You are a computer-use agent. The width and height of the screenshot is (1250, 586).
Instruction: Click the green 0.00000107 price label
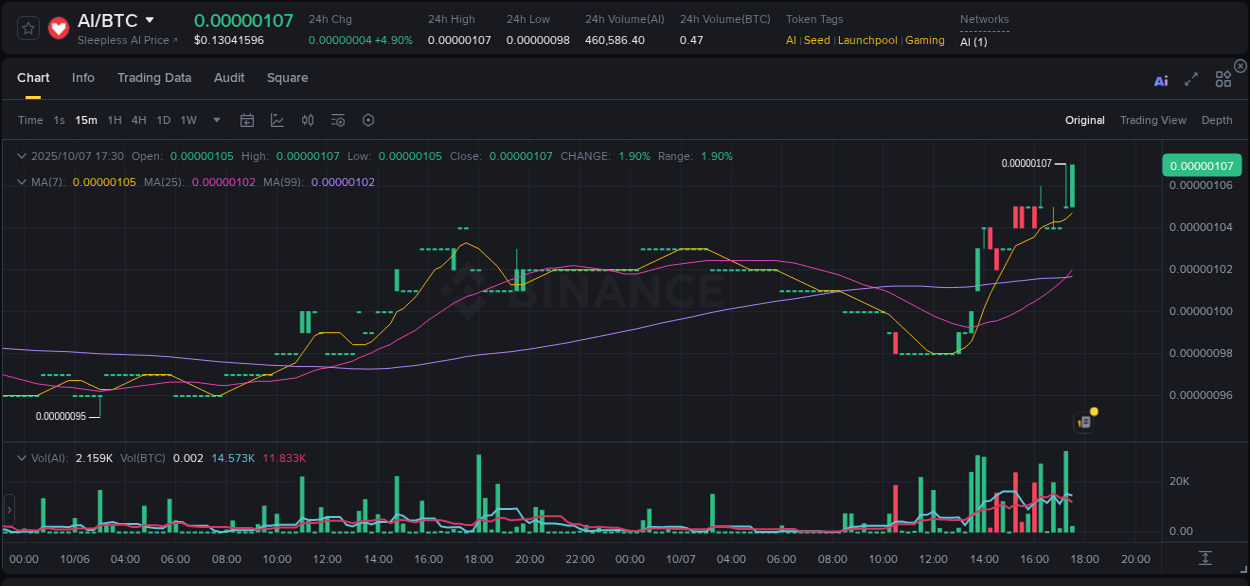coord(1200,164)
